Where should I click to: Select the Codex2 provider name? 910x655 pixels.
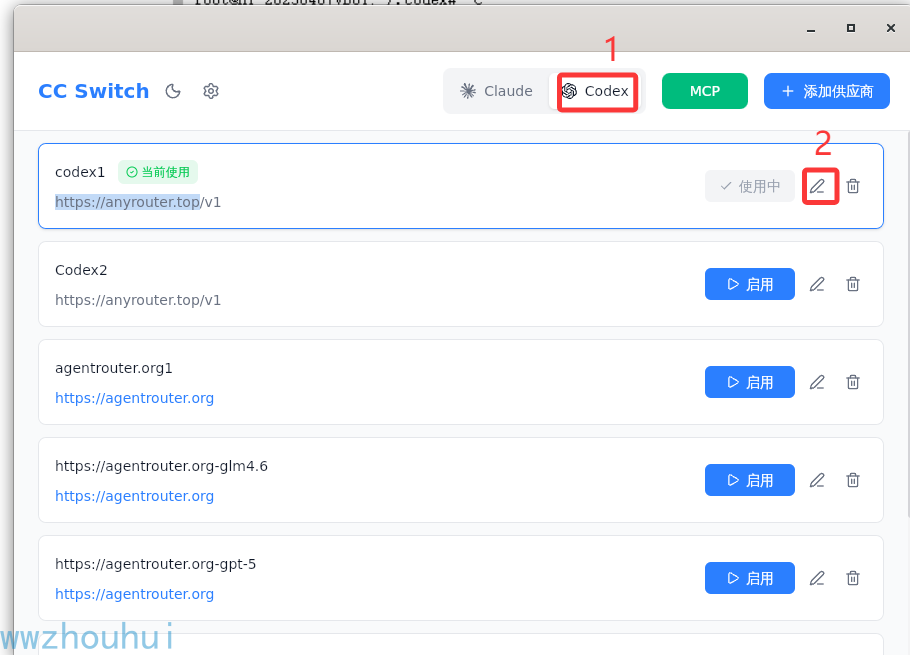(x=81, y=270)
